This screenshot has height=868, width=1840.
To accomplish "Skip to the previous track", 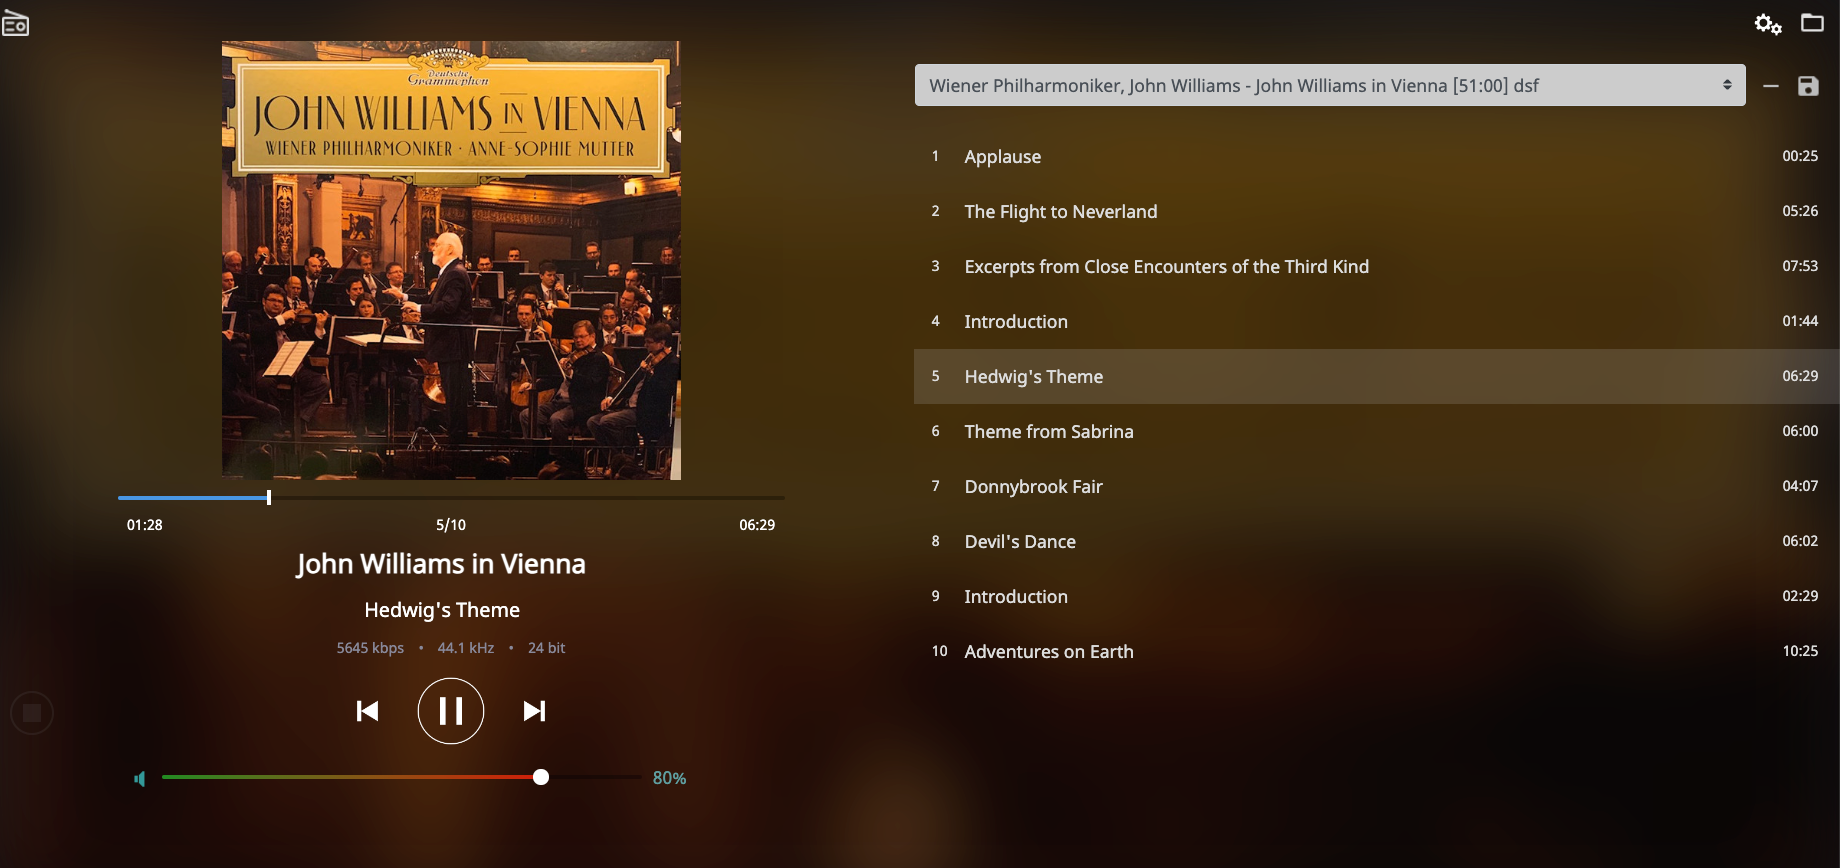I will coord(367,711).
